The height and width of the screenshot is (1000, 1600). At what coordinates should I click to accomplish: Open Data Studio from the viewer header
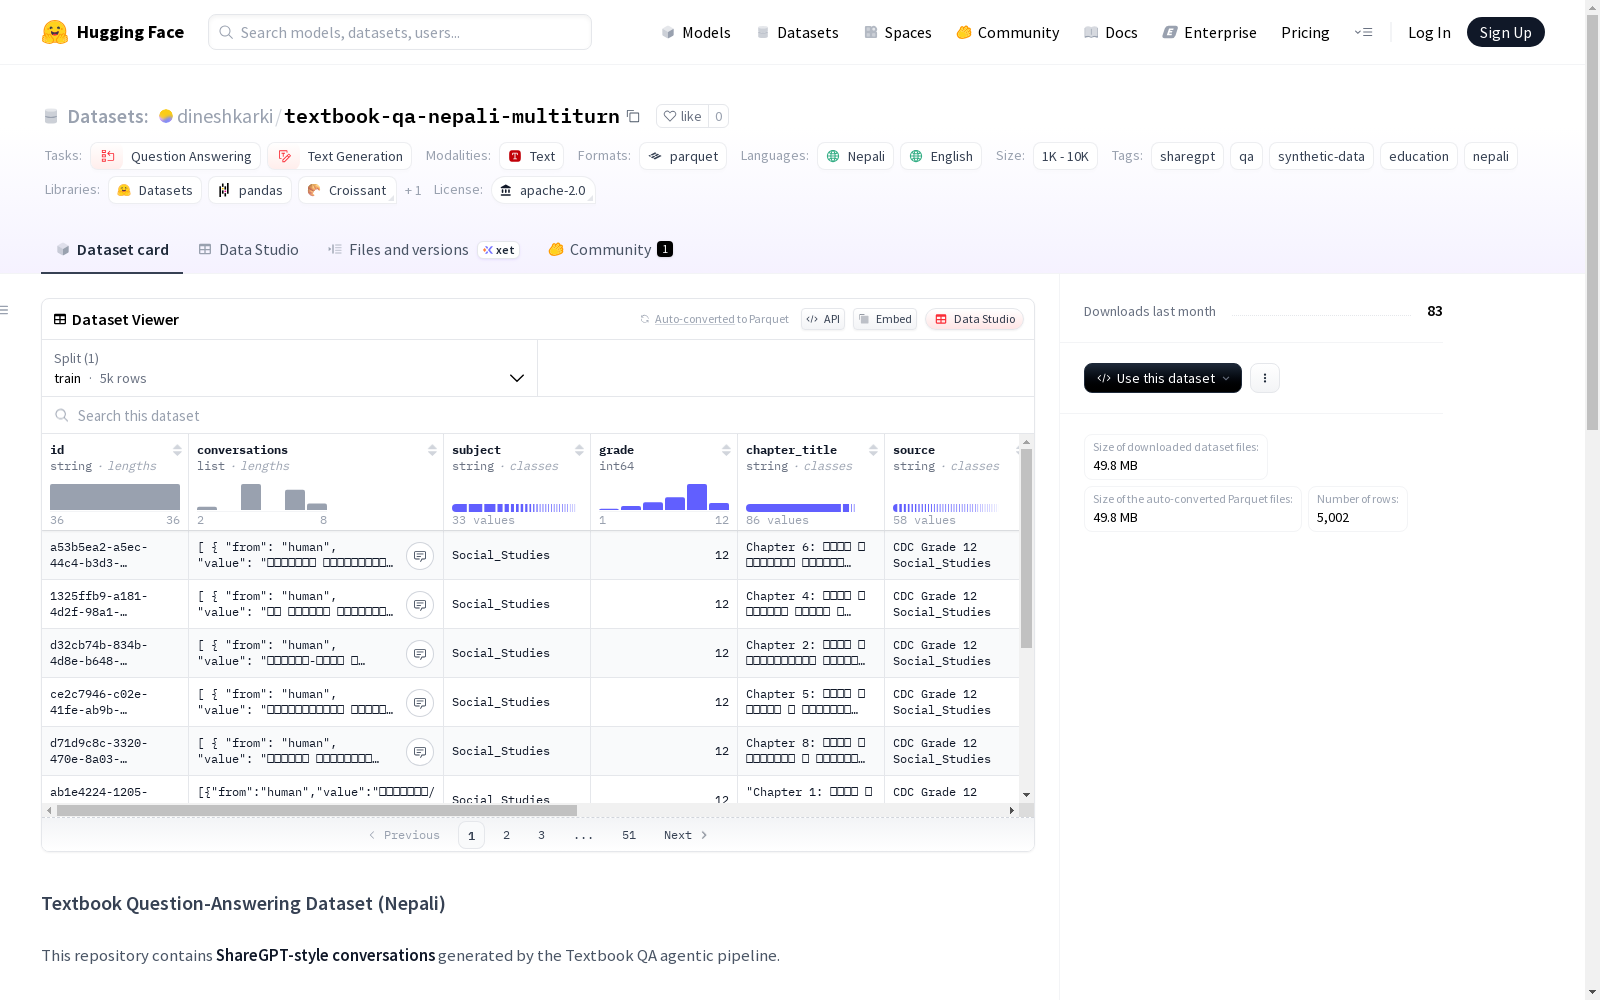[975, 319]
